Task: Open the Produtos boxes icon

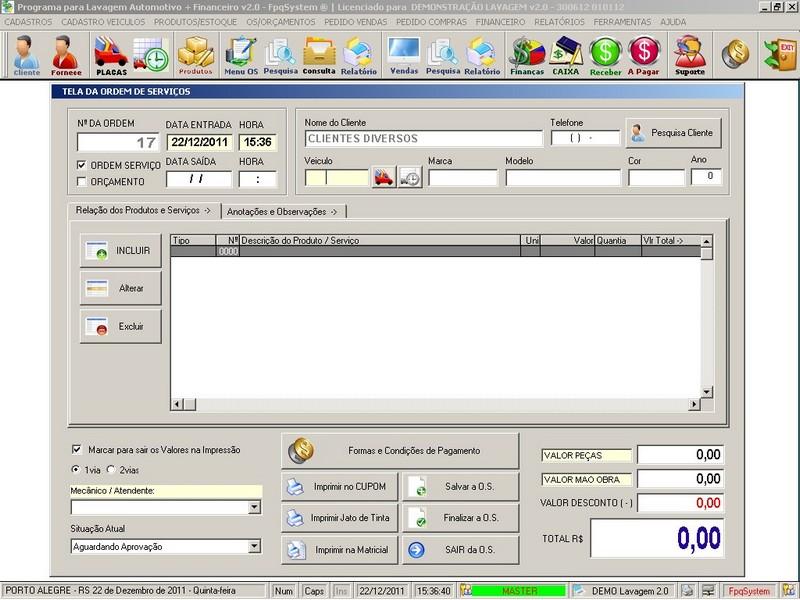Action: [195, 55]
